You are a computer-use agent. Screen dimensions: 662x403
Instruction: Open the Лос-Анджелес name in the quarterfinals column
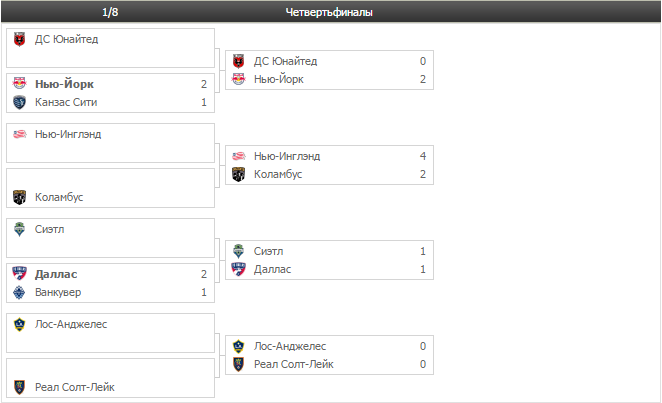[x=290, y=346]
